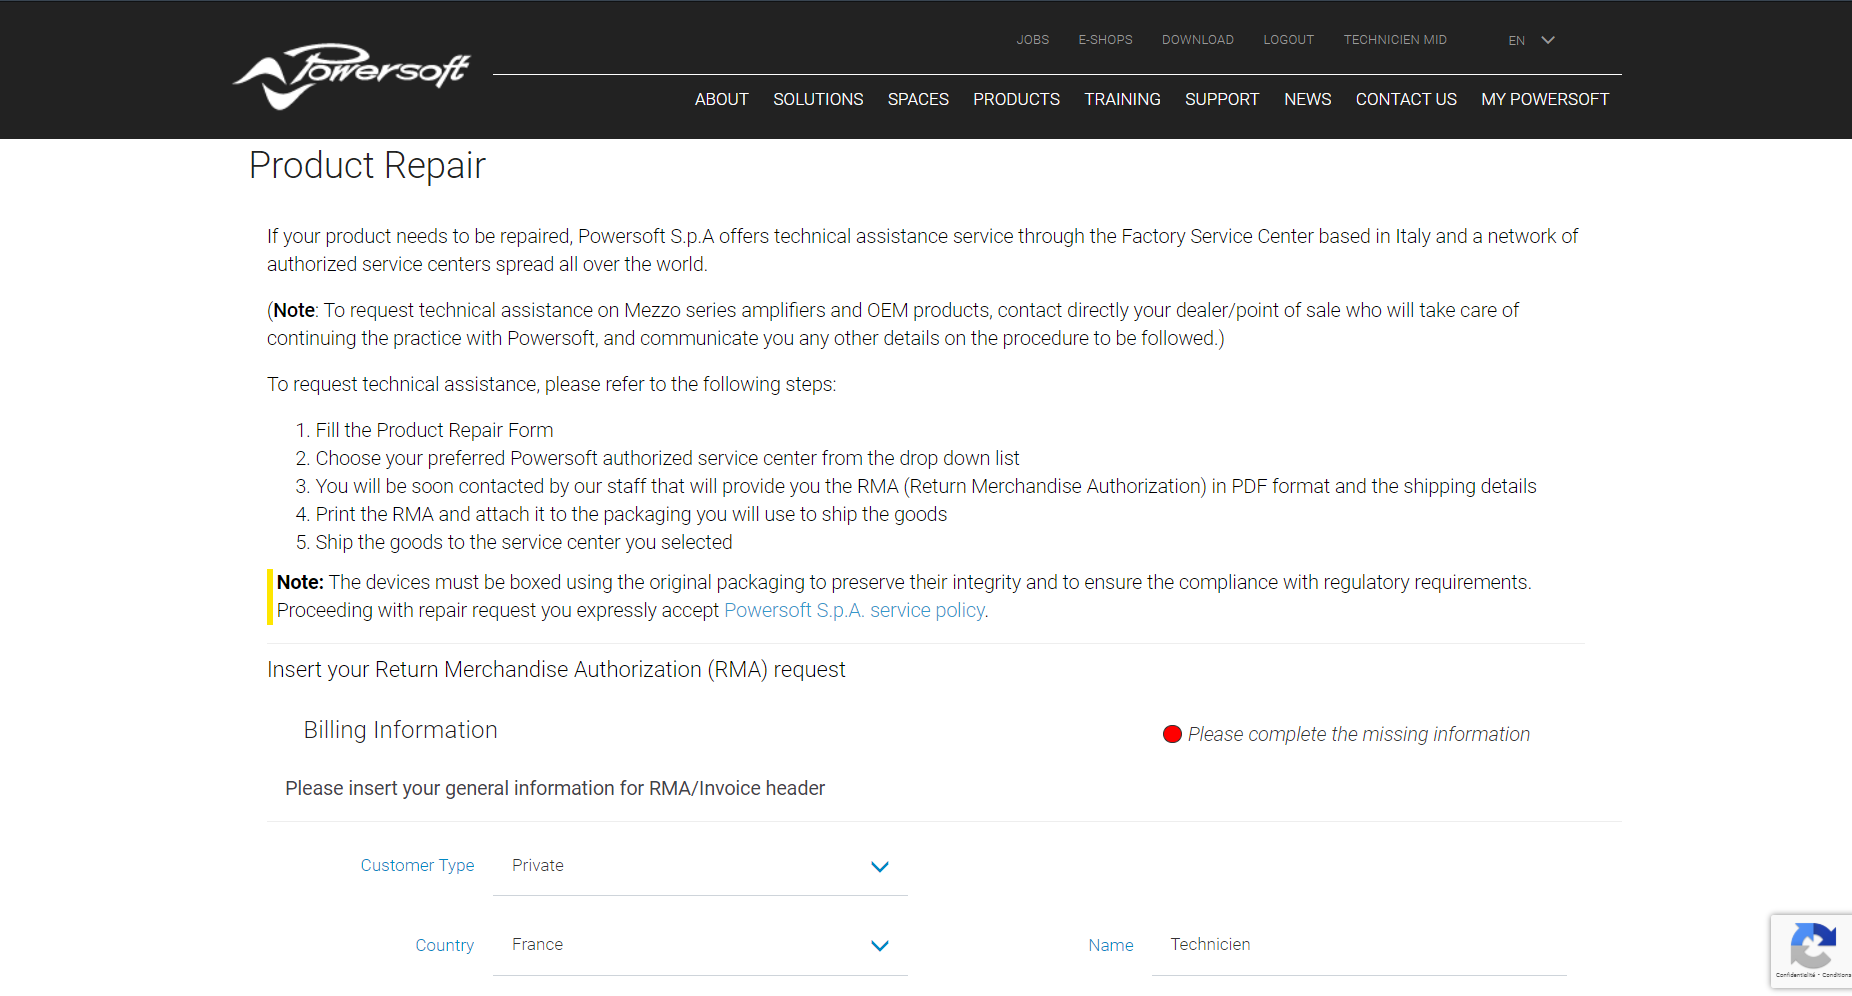Click the red missing information indicator

(1172, 734)
